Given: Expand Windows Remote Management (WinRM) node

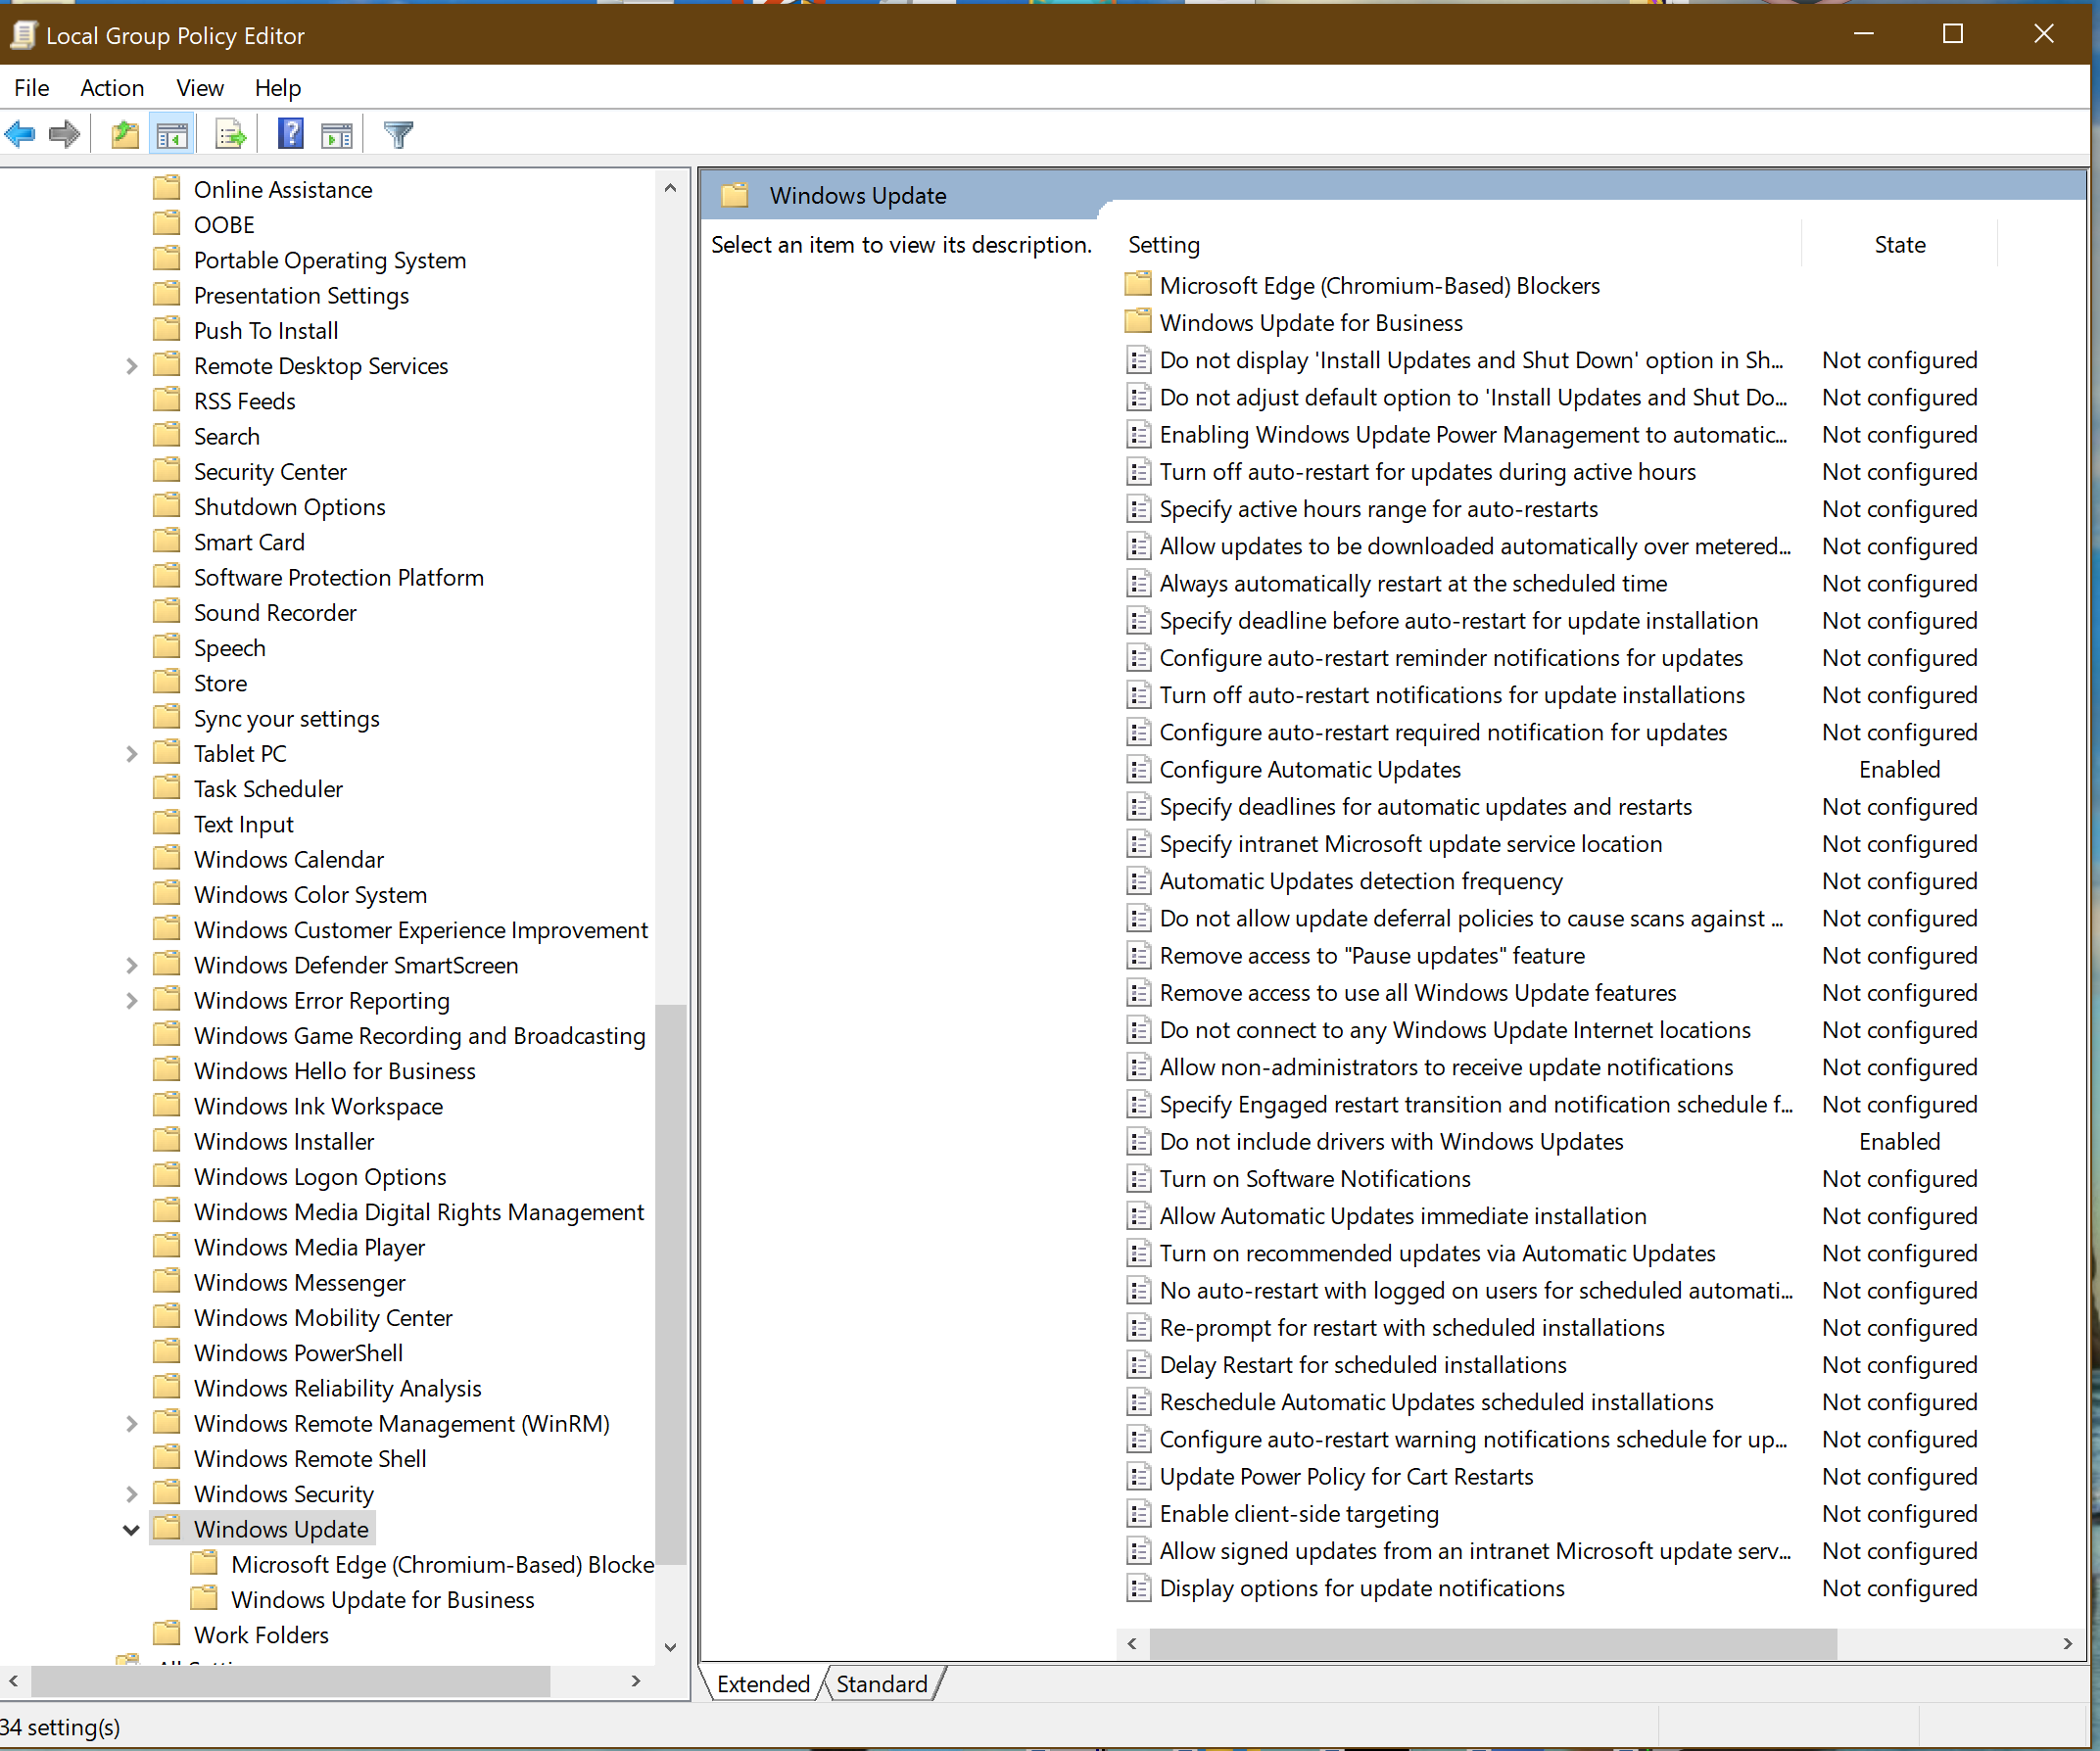Looking at the screenshot, I should pos(131,1424).
